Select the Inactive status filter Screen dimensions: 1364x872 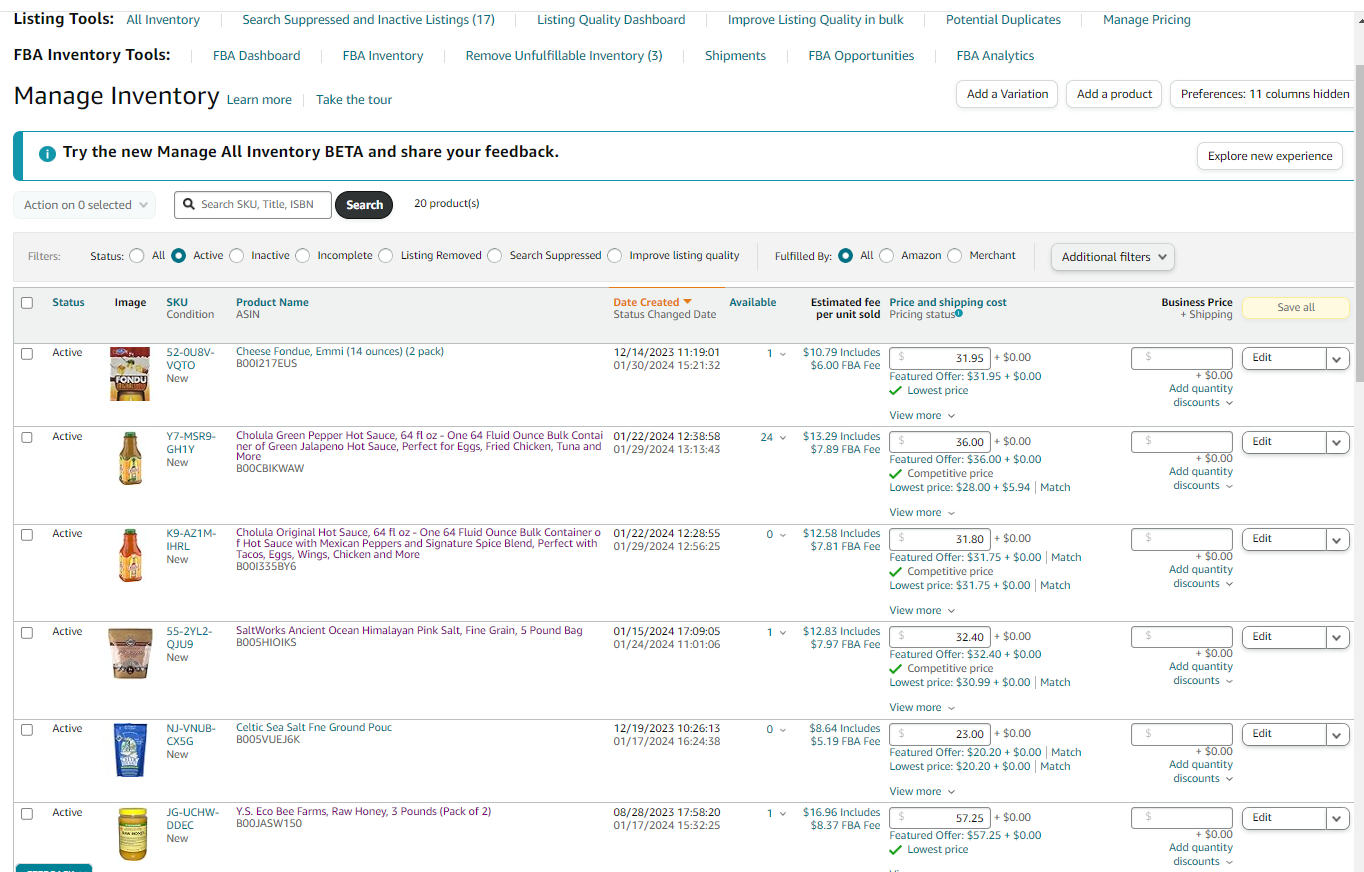[x=236, y=256]
